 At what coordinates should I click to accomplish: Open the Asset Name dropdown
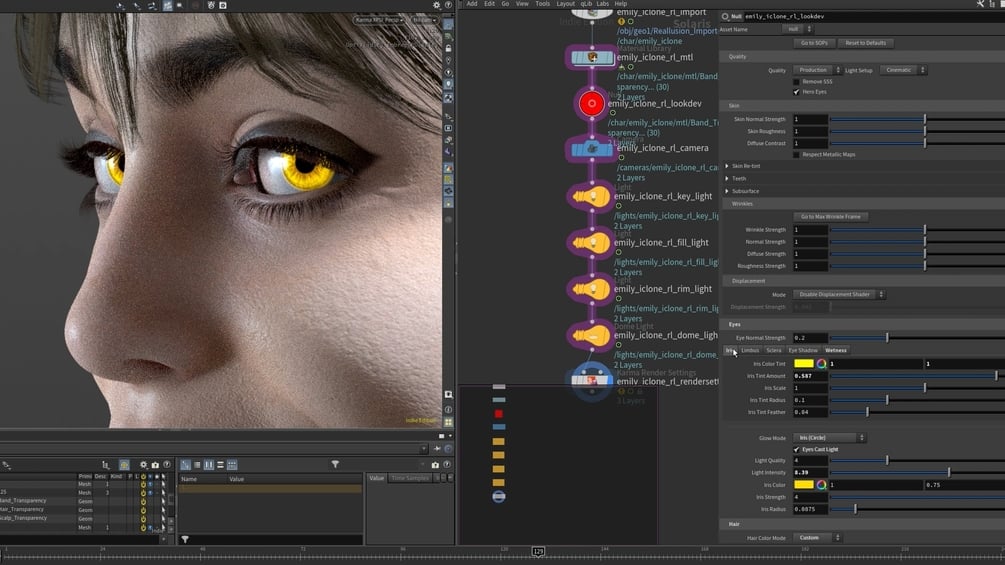797,29
